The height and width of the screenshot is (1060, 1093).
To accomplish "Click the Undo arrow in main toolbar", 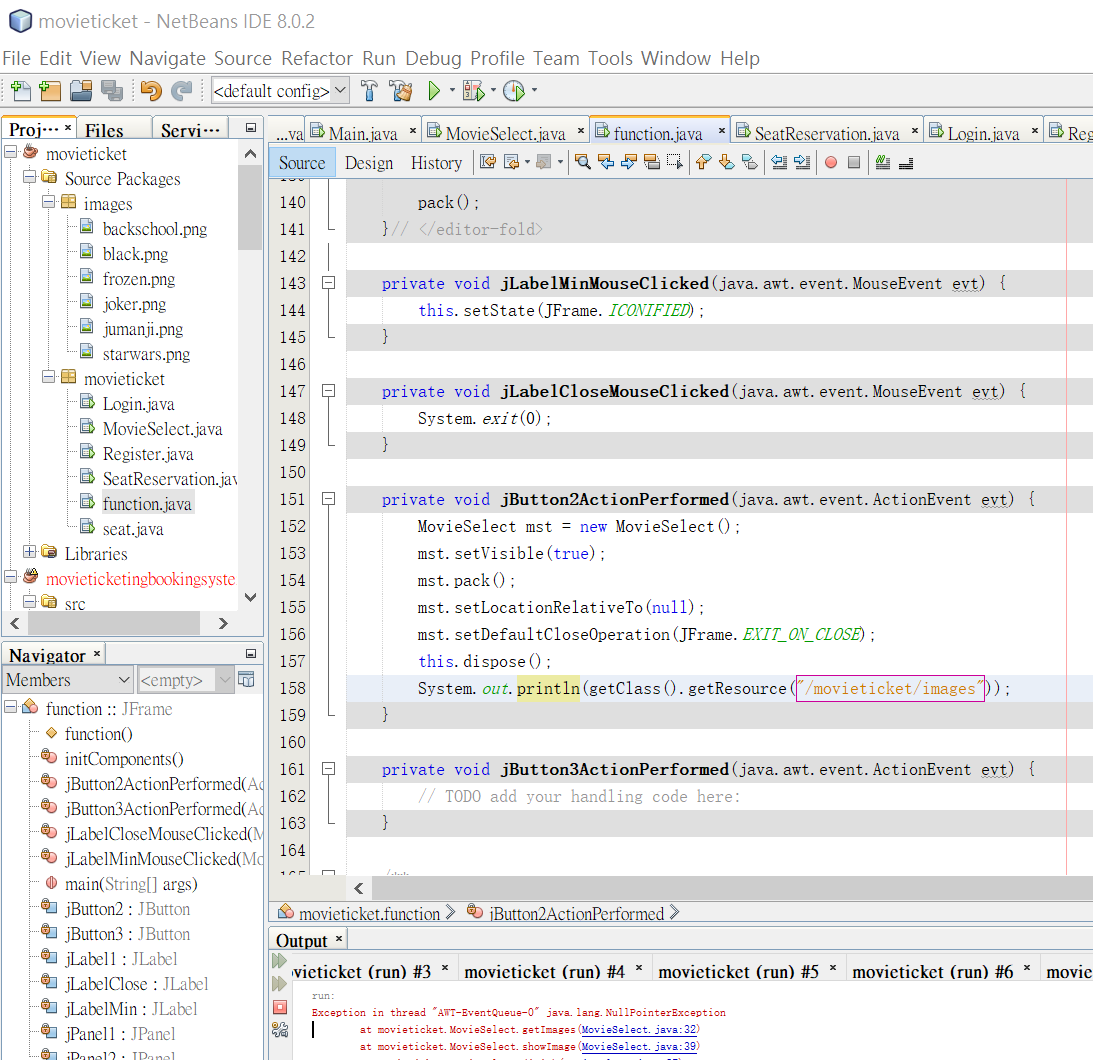I will pos(151,91).
